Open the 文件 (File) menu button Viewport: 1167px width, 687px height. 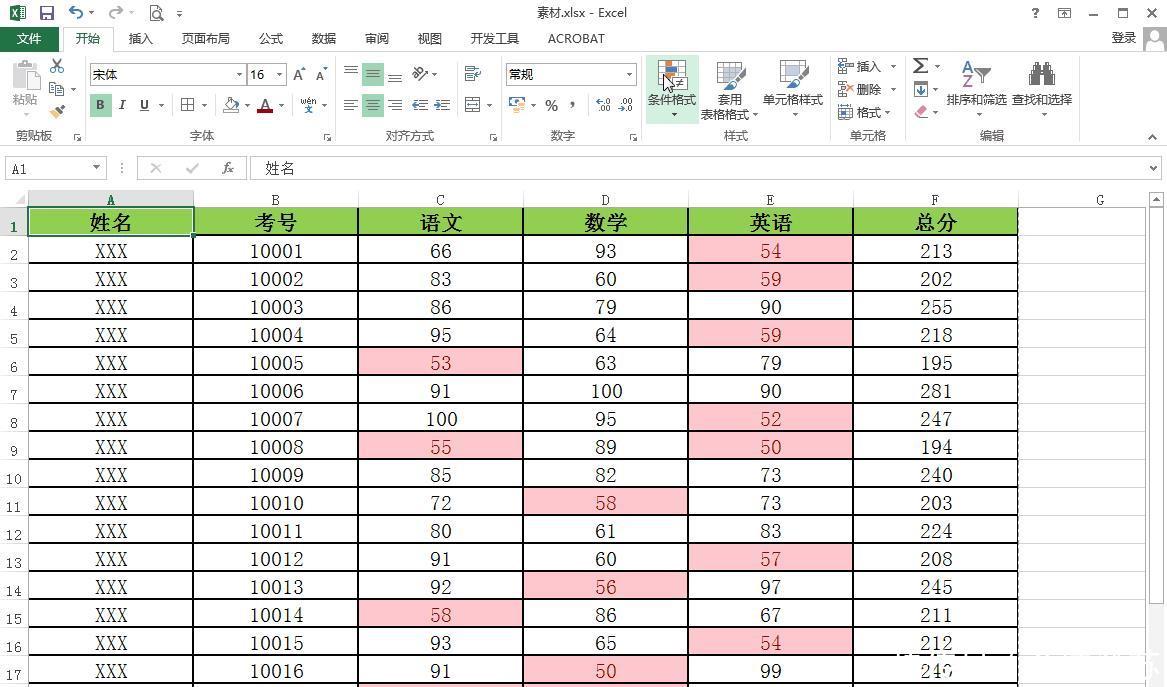pos(29,39)
